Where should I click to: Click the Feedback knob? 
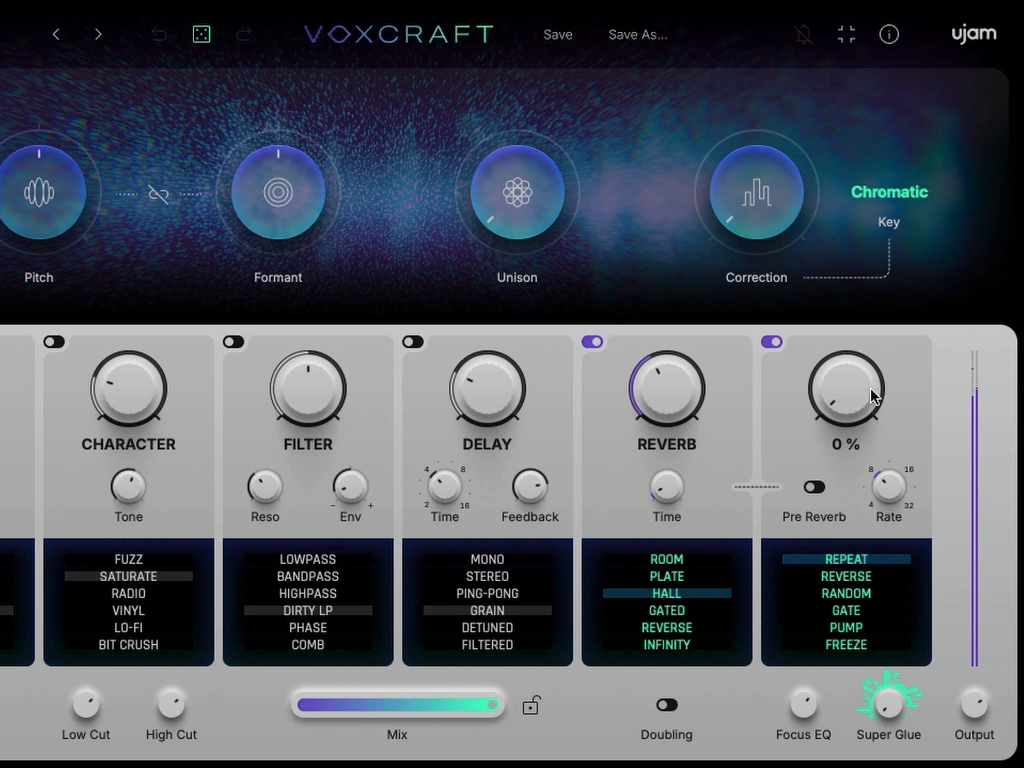tap(530, 487)
